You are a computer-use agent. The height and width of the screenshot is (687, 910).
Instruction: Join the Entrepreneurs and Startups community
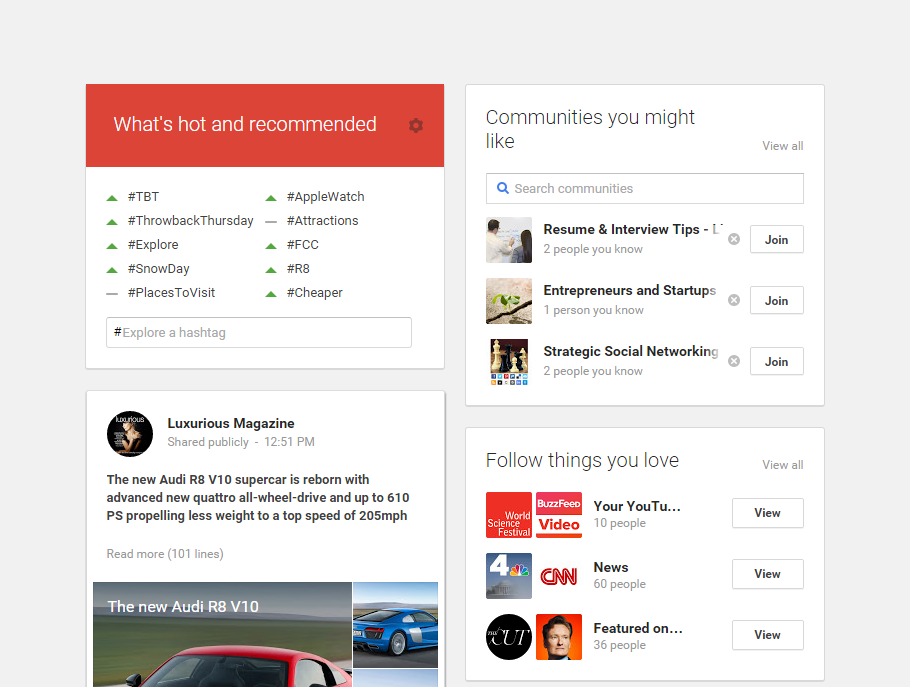coord(776,301)
